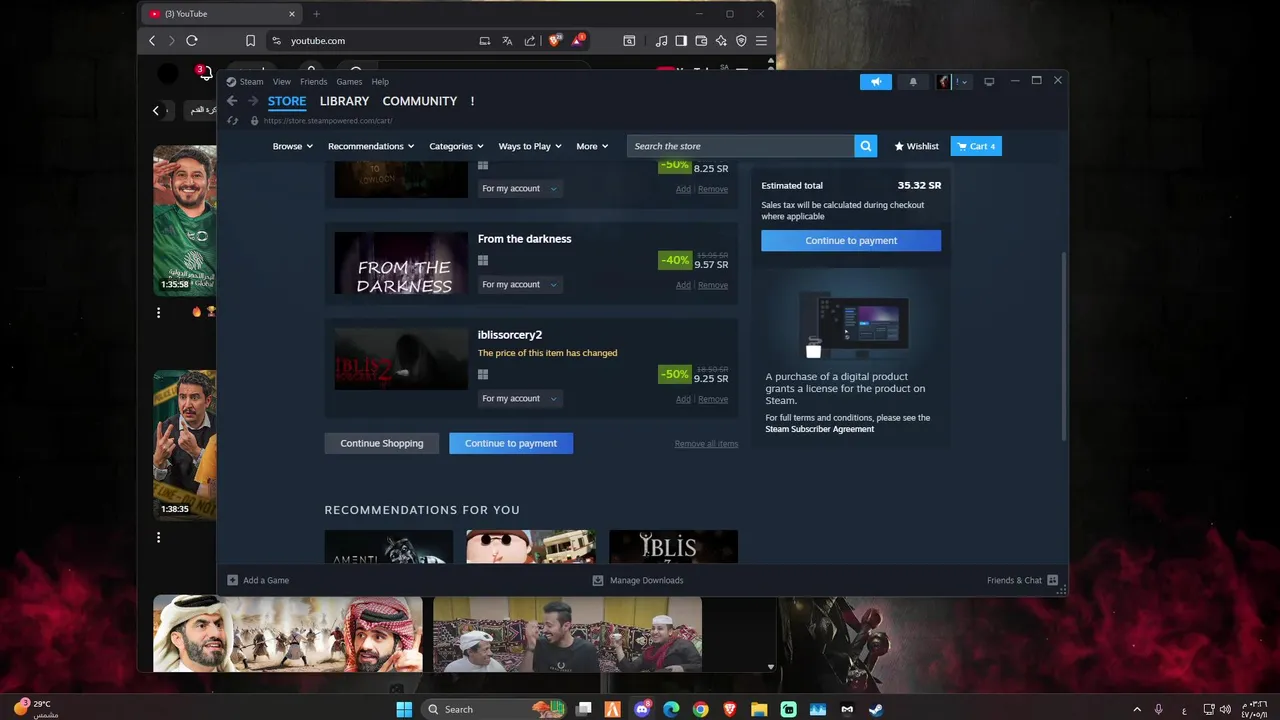Open the browser VPN shield icon
This screenshot has height=720, width=1280.
741,41
